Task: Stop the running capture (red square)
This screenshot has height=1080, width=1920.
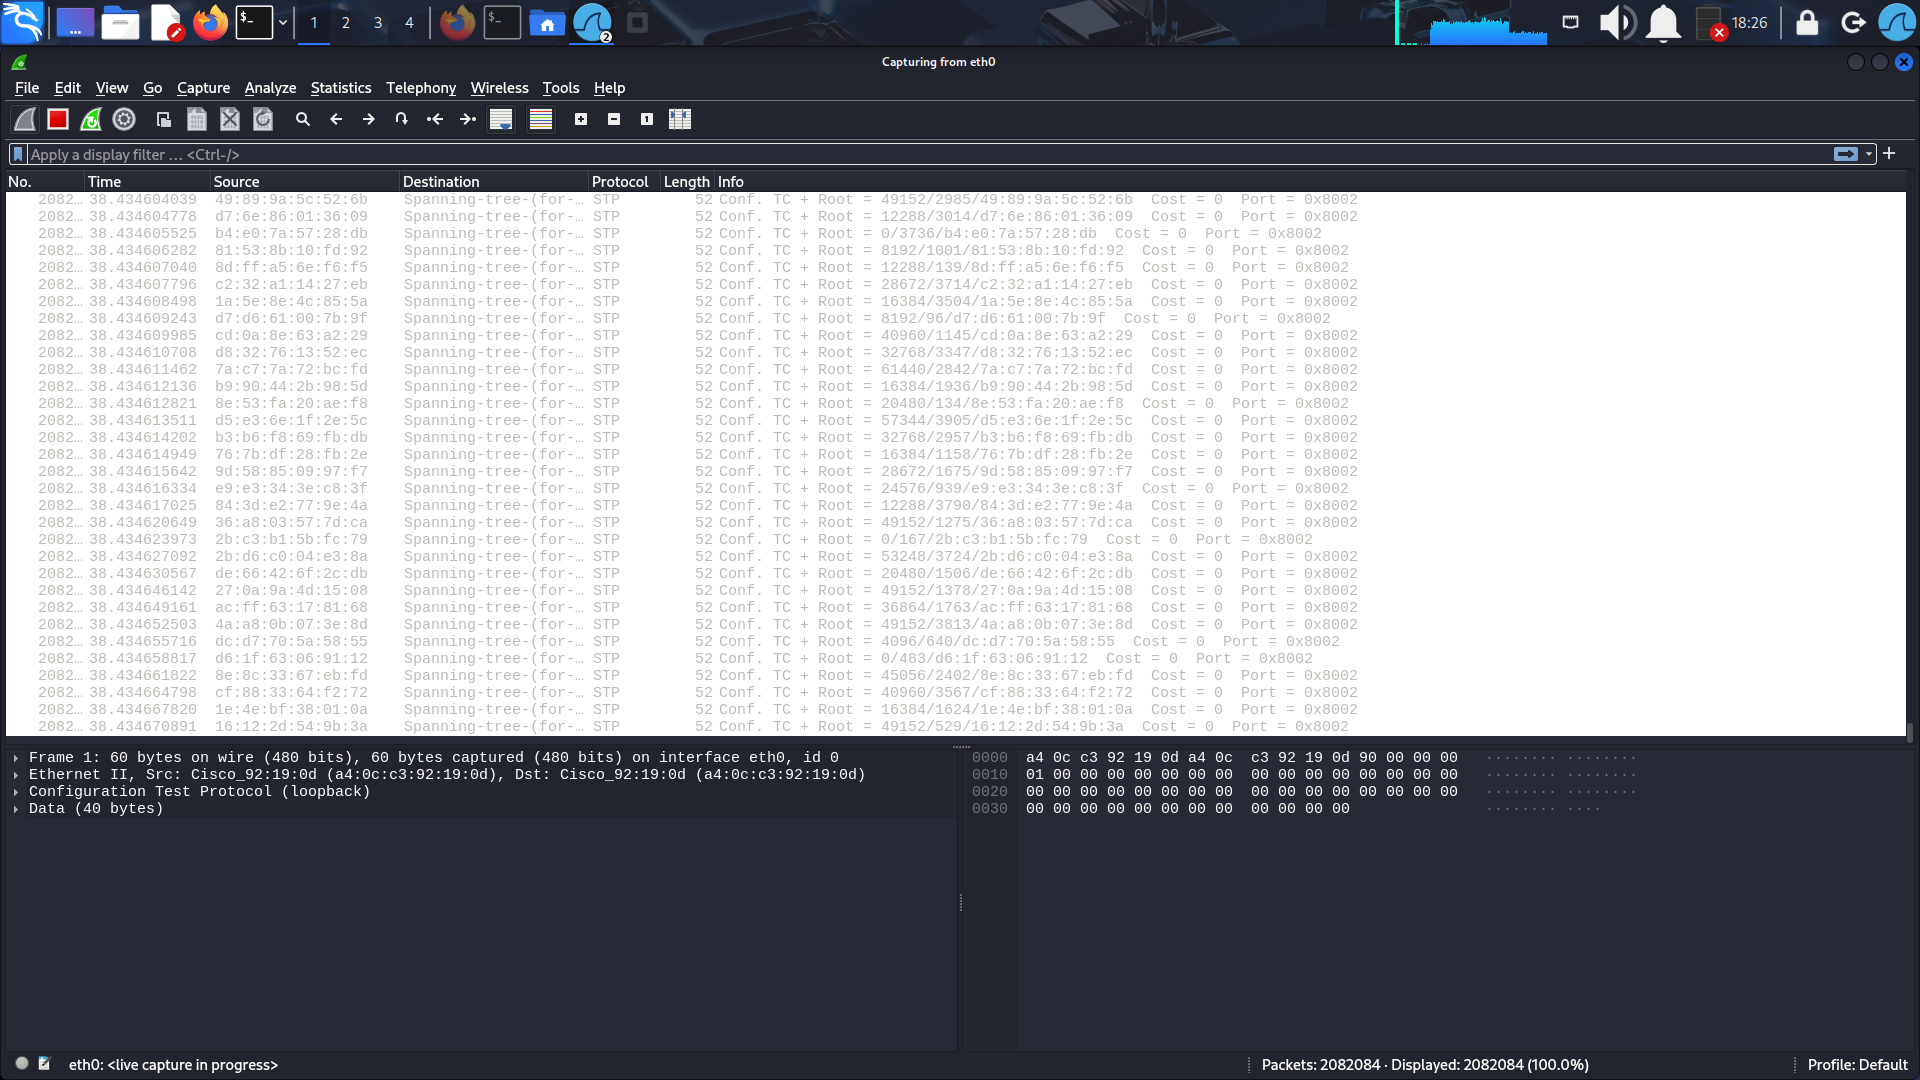Action: pos(58,119)
